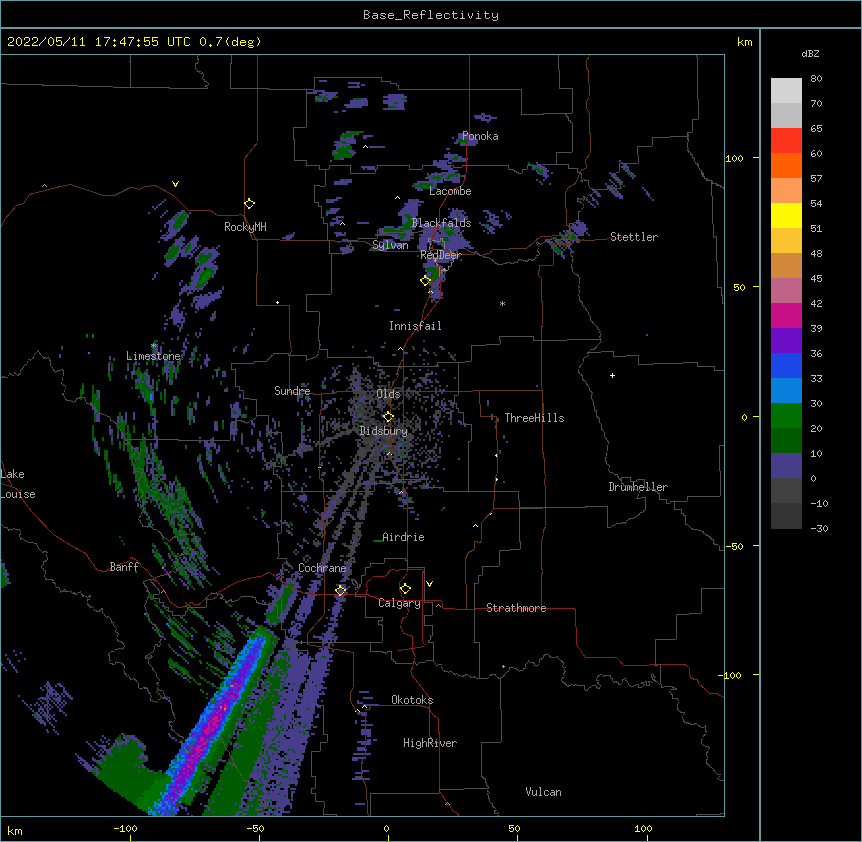Click the HighRiver label

point(430,743)
